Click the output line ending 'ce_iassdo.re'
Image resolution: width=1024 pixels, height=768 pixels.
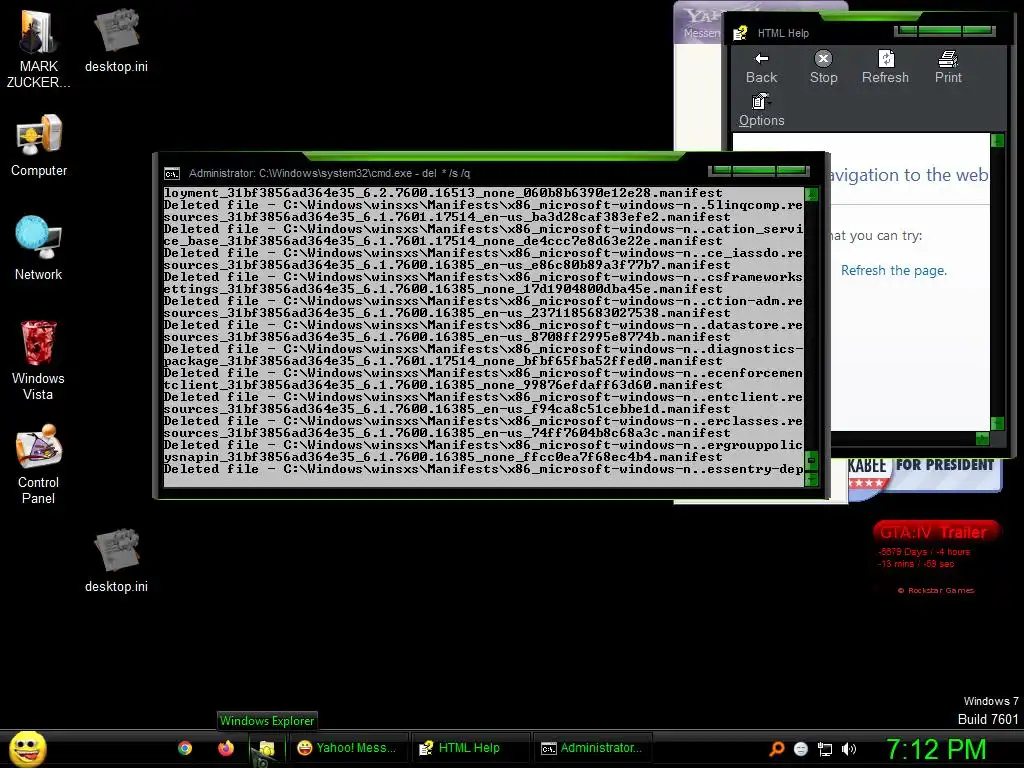click(483, 253)
